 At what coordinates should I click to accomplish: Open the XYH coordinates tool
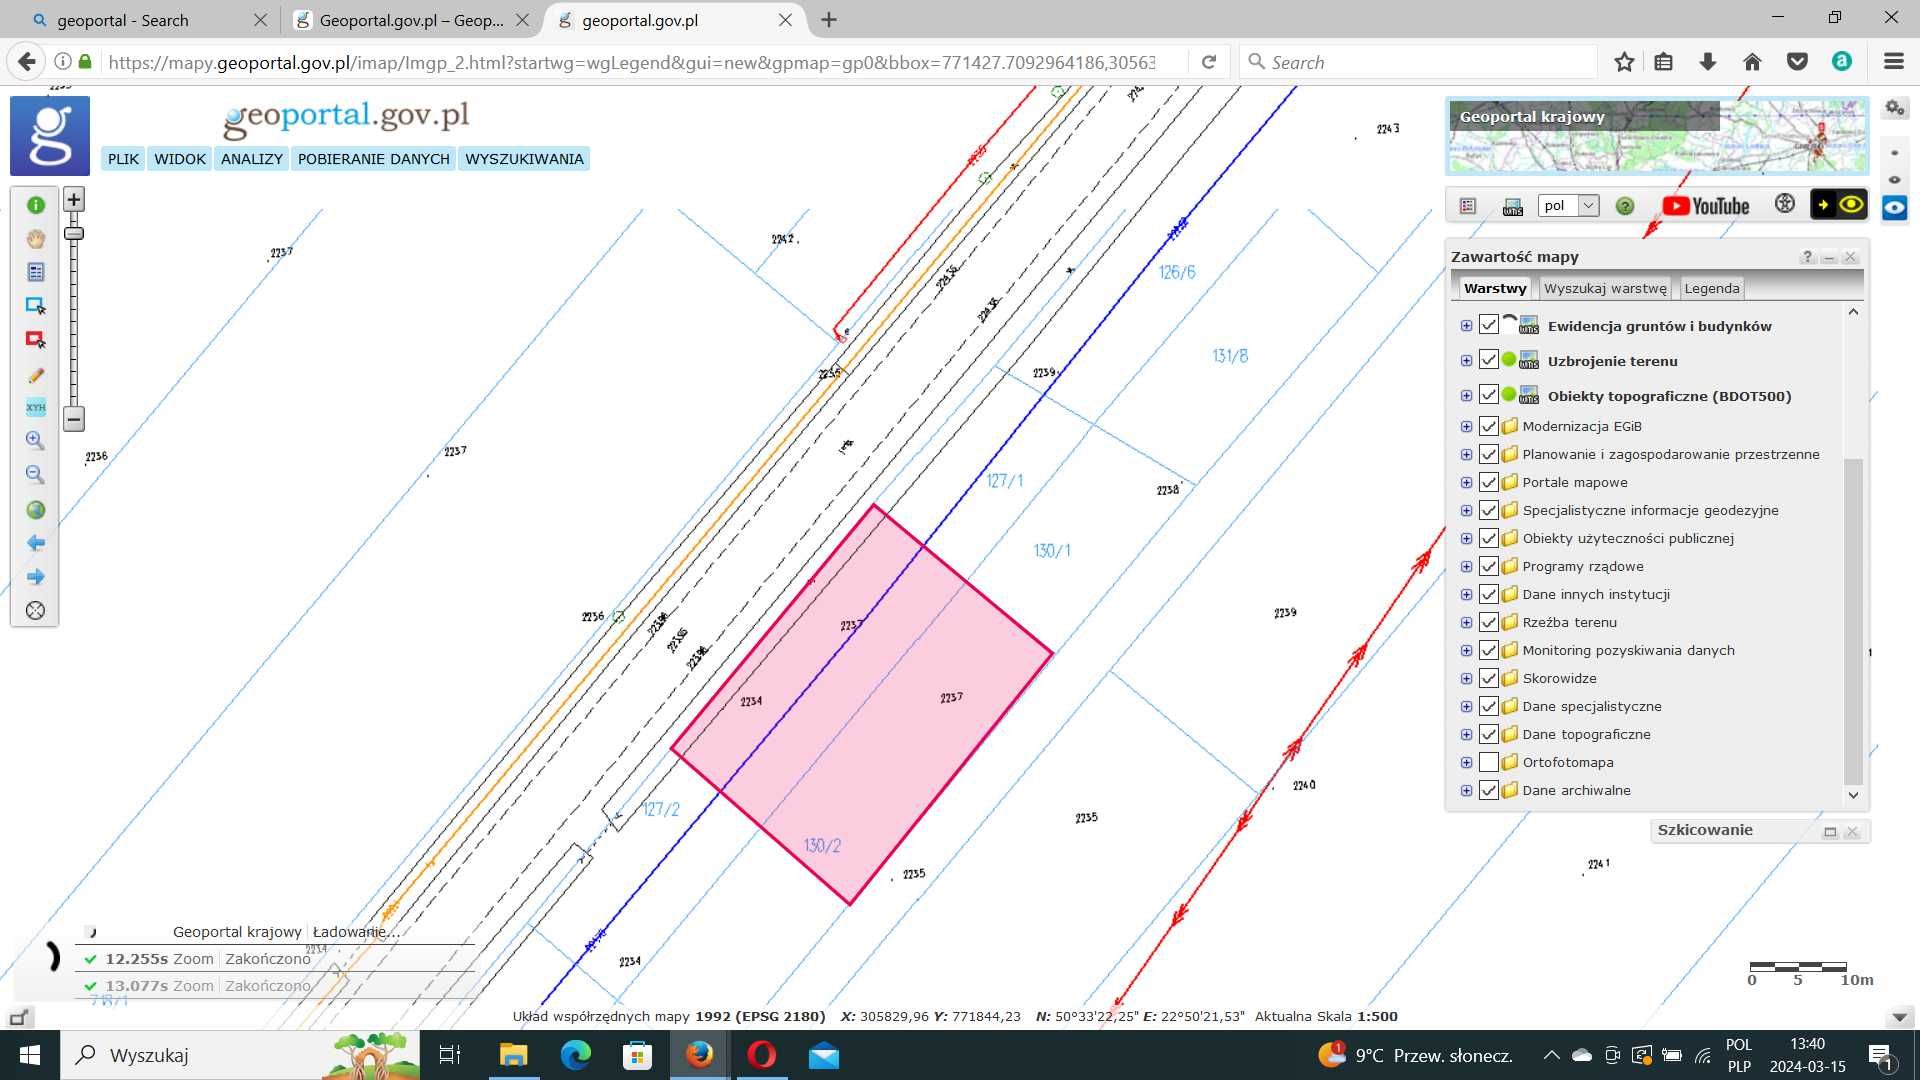point(36,408)
